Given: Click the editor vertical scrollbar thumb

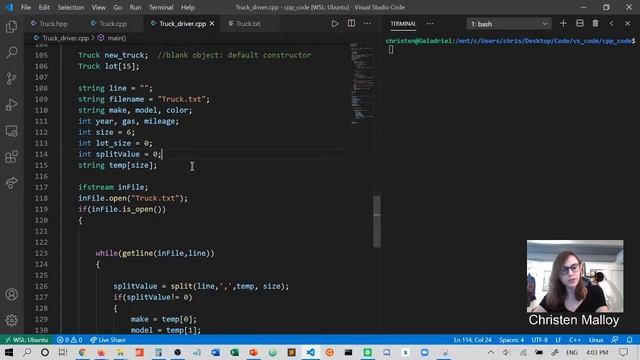Looking at the screenshot, I should [x=377, y=221].
